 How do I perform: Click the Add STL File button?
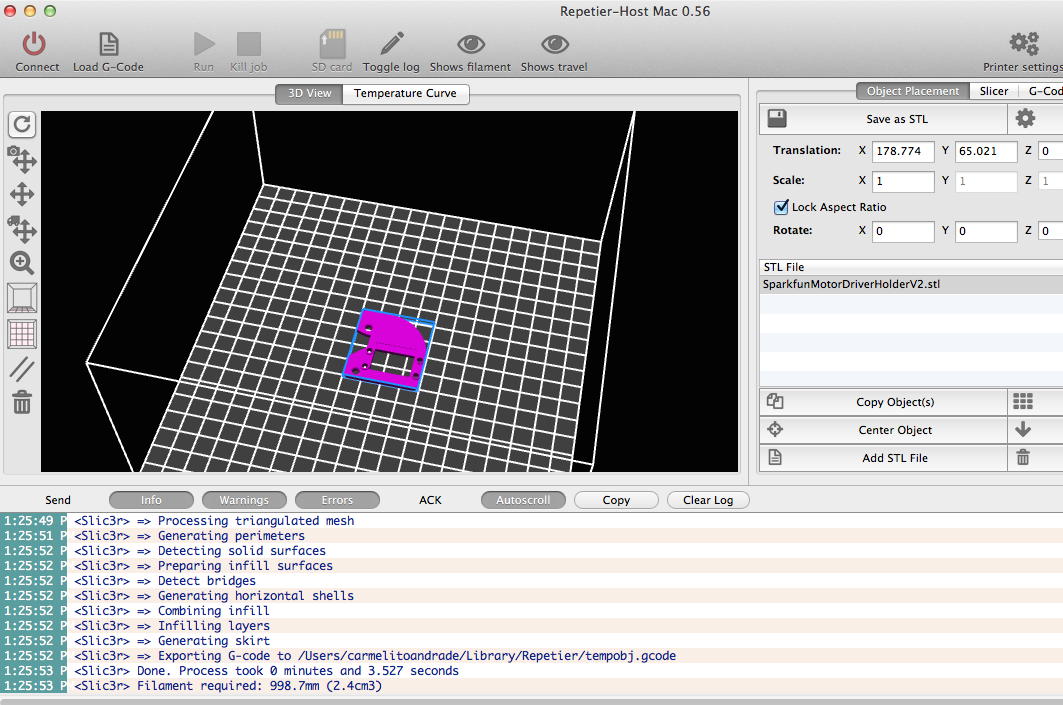click(895, 458)
